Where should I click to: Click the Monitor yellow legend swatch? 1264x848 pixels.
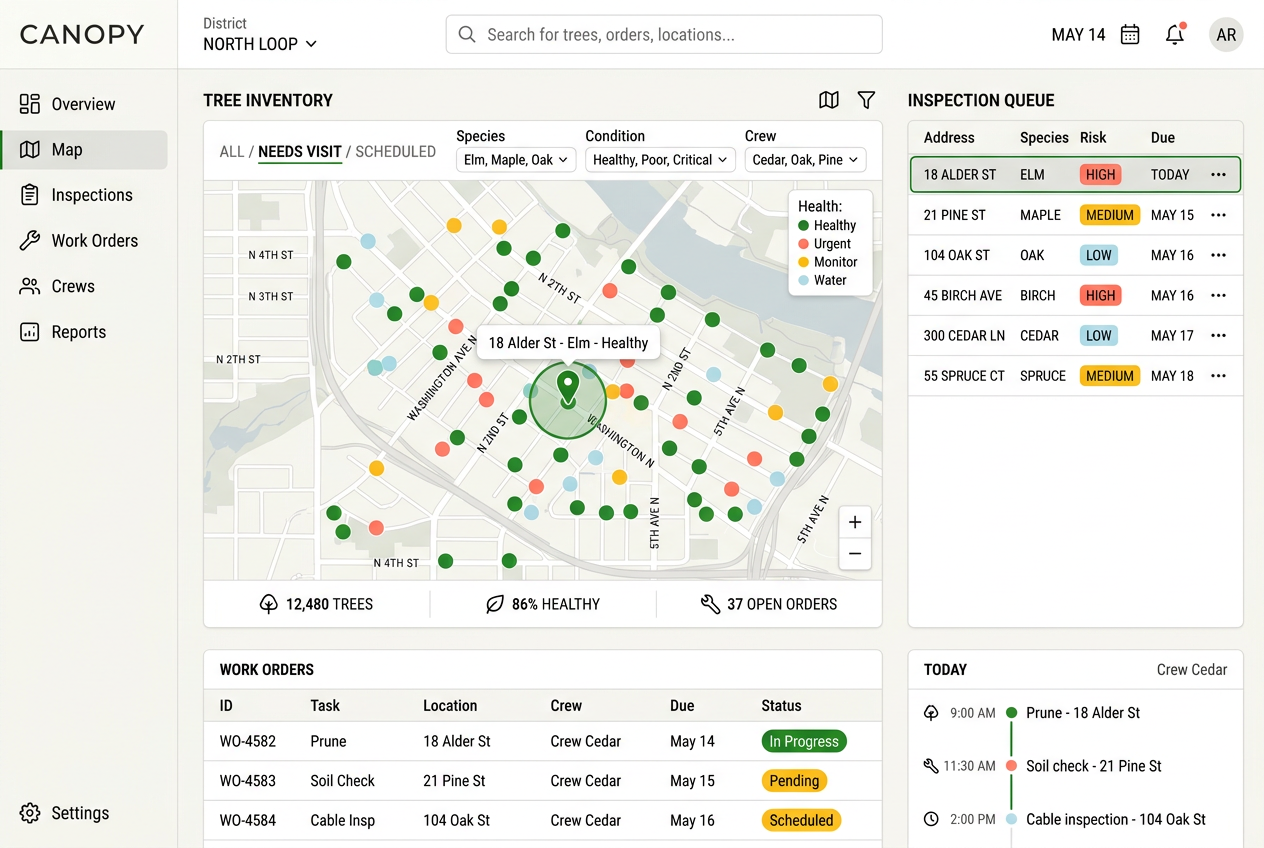(803, 262)
